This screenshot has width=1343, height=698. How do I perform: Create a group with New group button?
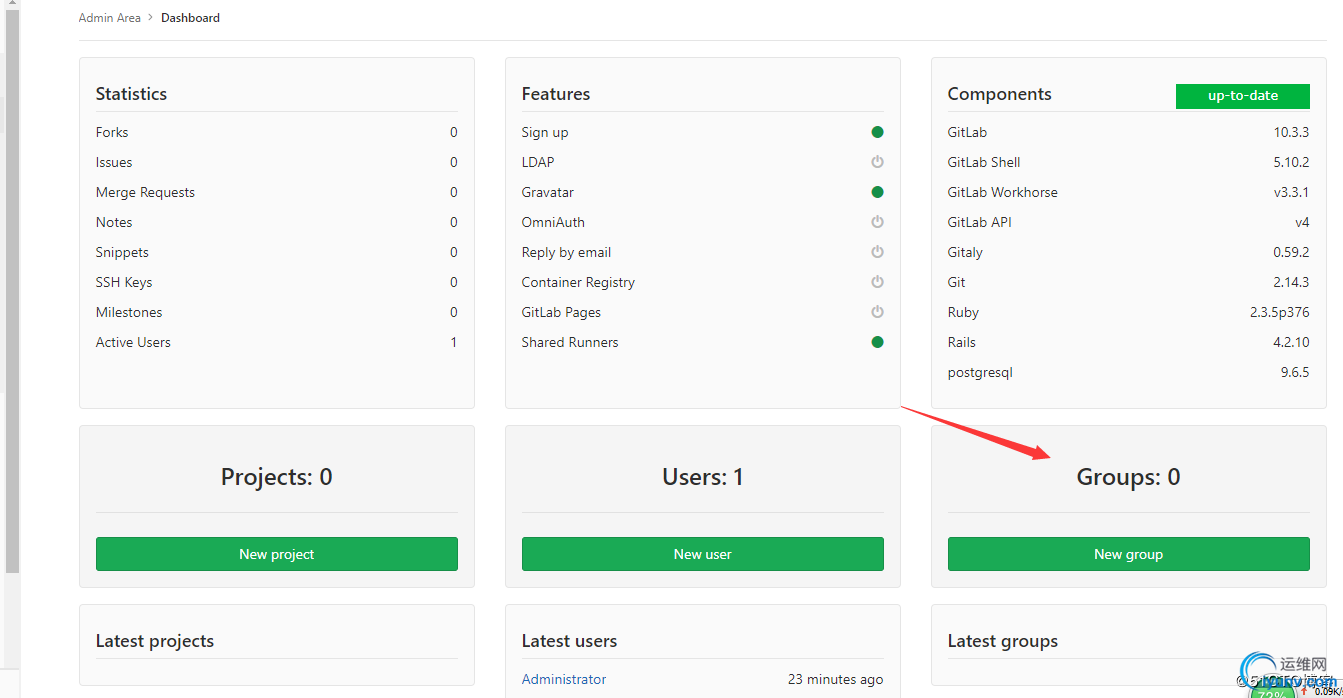(x=1129, y=554)
